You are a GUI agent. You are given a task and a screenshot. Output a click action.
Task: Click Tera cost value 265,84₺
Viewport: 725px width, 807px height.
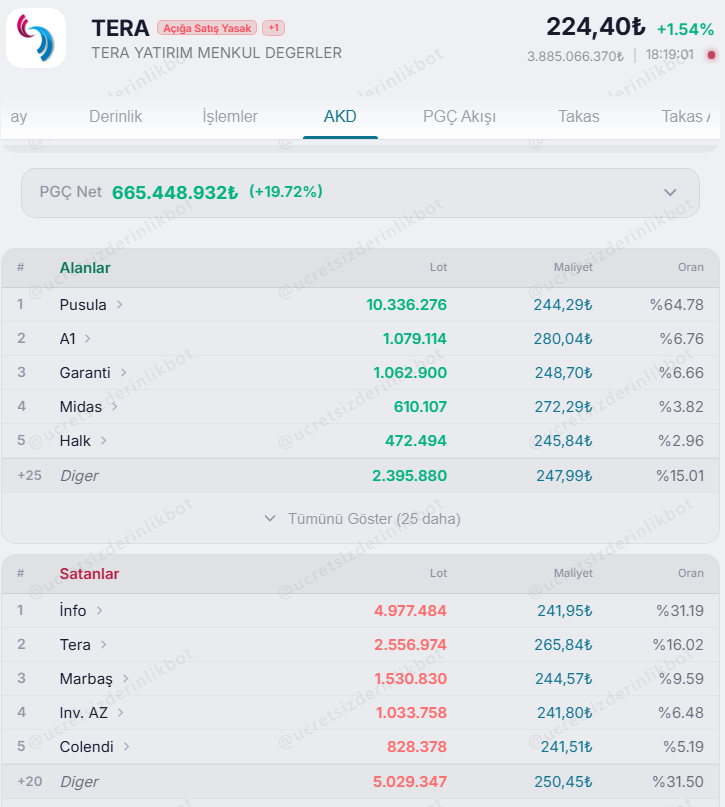click(x=563, y=644)
